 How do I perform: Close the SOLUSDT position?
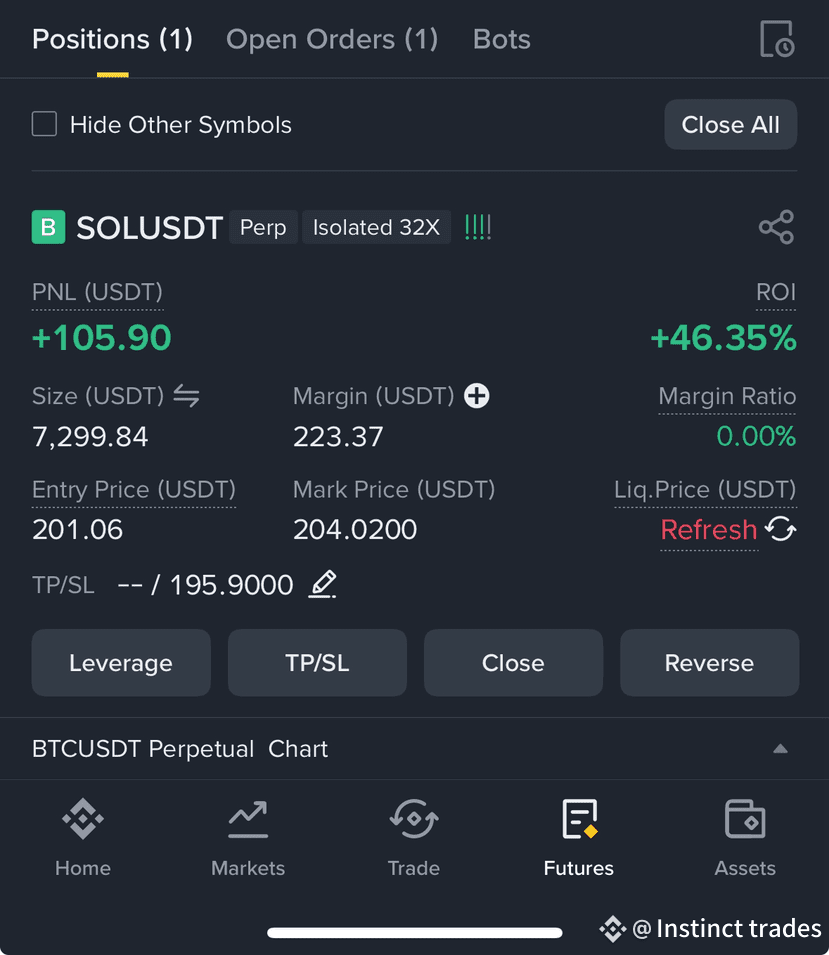point(513,663)
